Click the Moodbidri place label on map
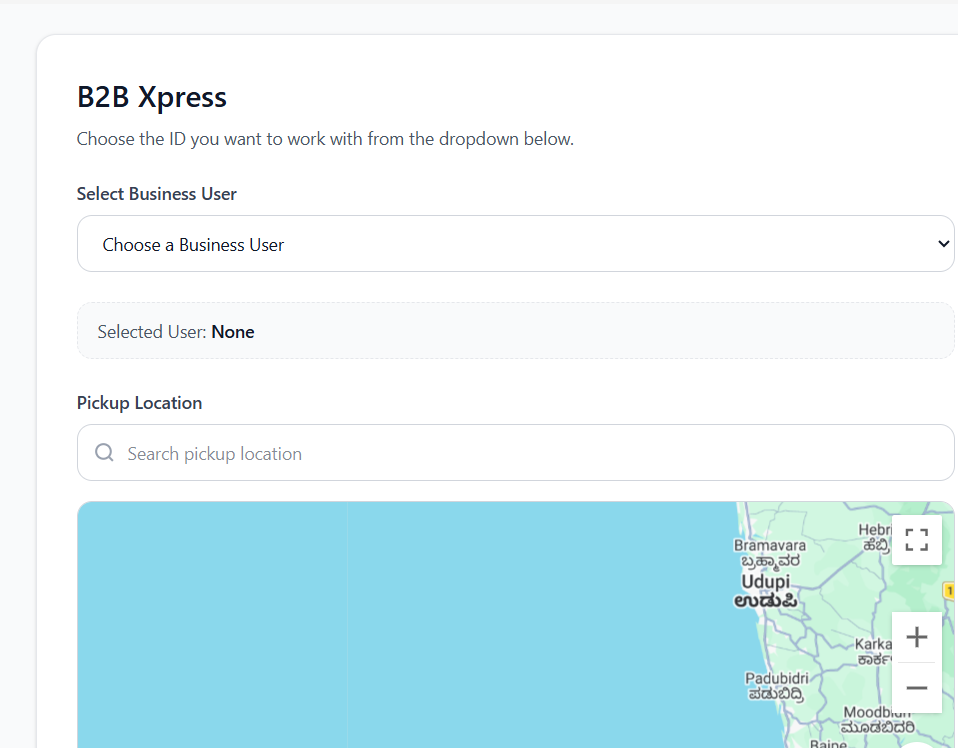 pyautogui.click(x=878, y=720)
